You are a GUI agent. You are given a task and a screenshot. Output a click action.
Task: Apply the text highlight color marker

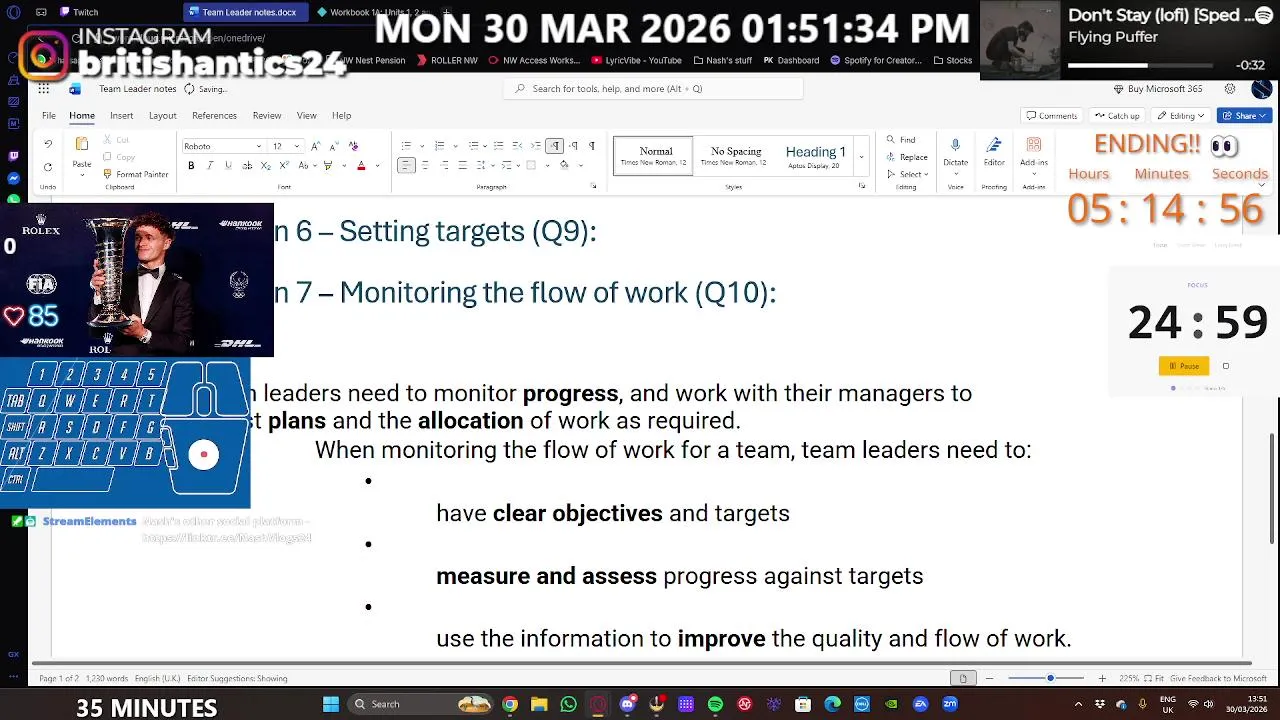coord(327,166)
